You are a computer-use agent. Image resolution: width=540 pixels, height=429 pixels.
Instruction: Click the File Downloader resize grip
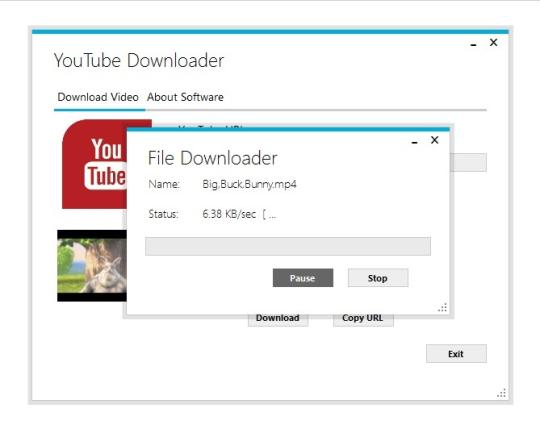[443, 307]
